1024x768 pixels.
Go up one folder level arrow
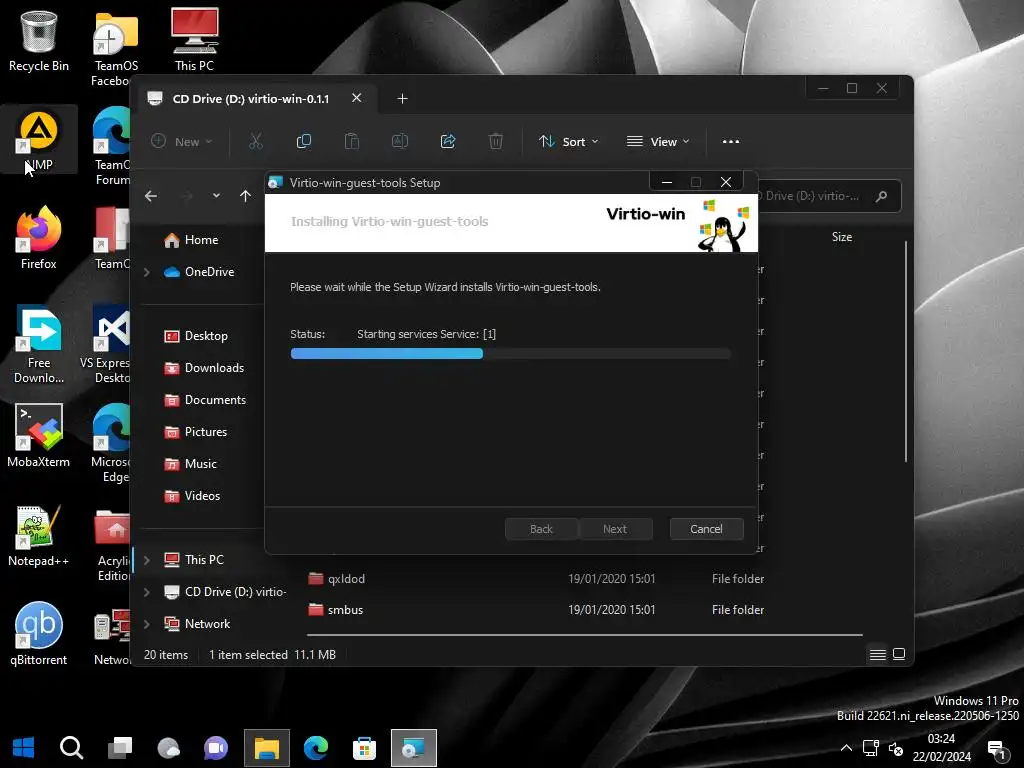point(246,196)
